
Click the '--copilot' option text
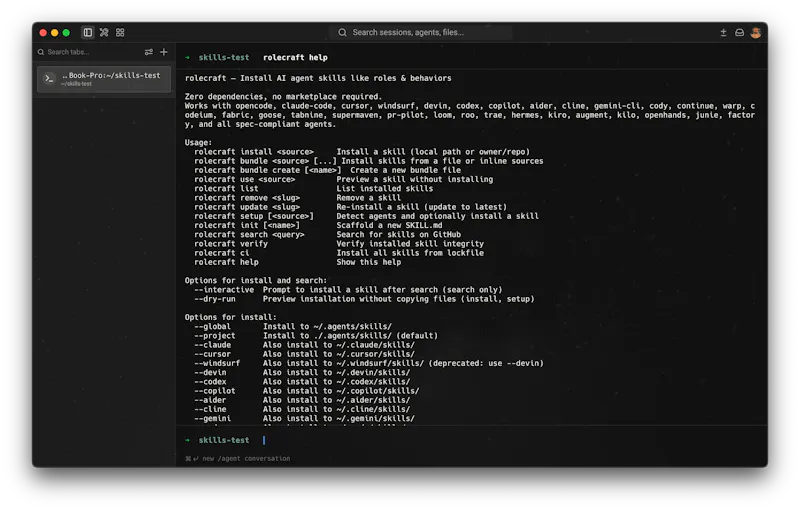click(x=214, y=391)
